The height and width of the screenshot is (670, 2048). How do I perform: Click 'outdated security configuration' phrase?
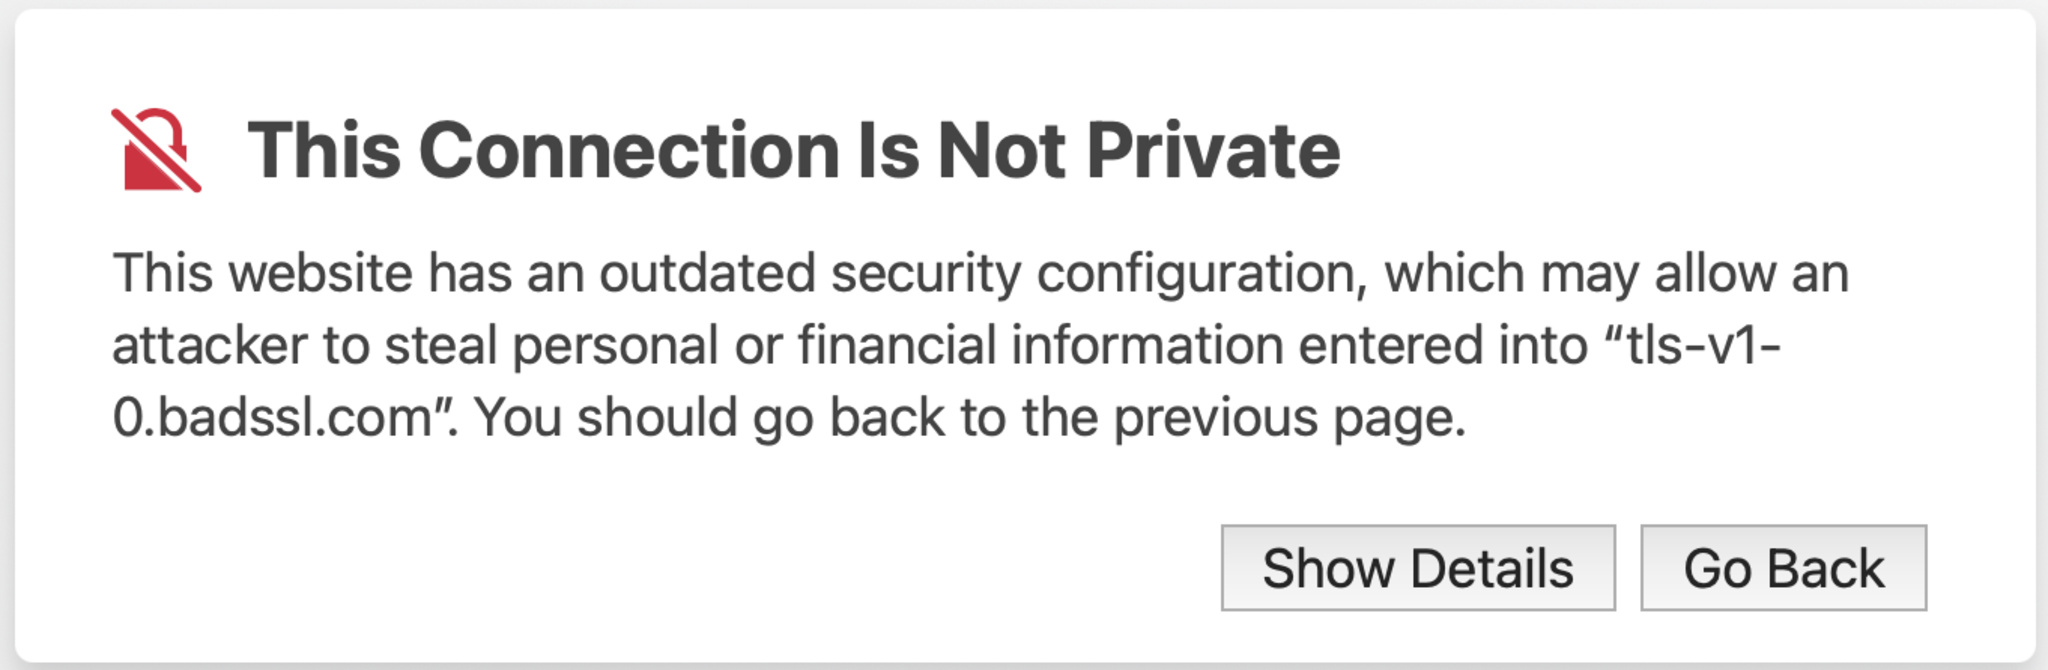(982, 273)
